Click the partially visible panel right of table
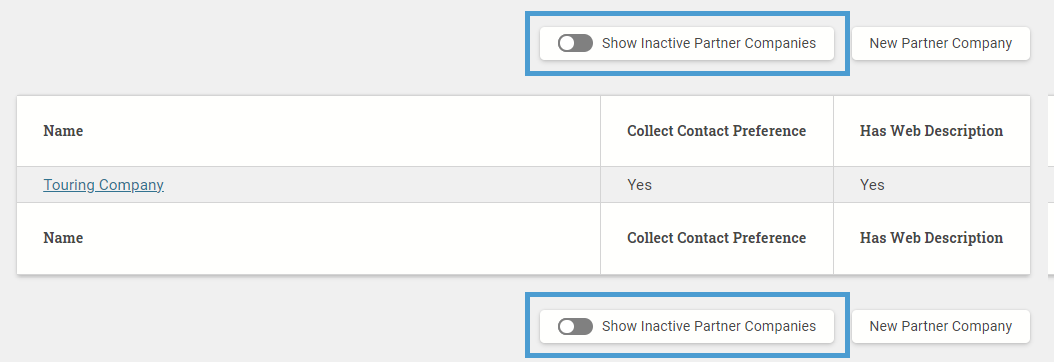The height and width of the screenshot is (362, 1054). tap(1051, 185)
